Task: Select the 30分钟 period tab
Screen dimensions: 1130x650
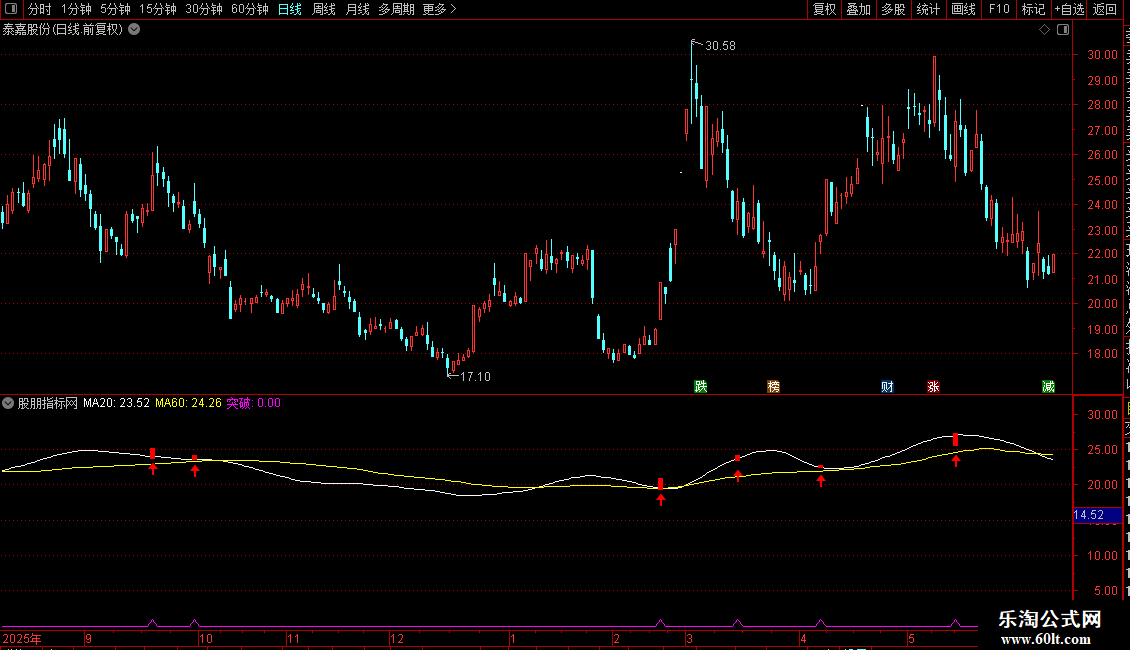Action: pos(204,9)
